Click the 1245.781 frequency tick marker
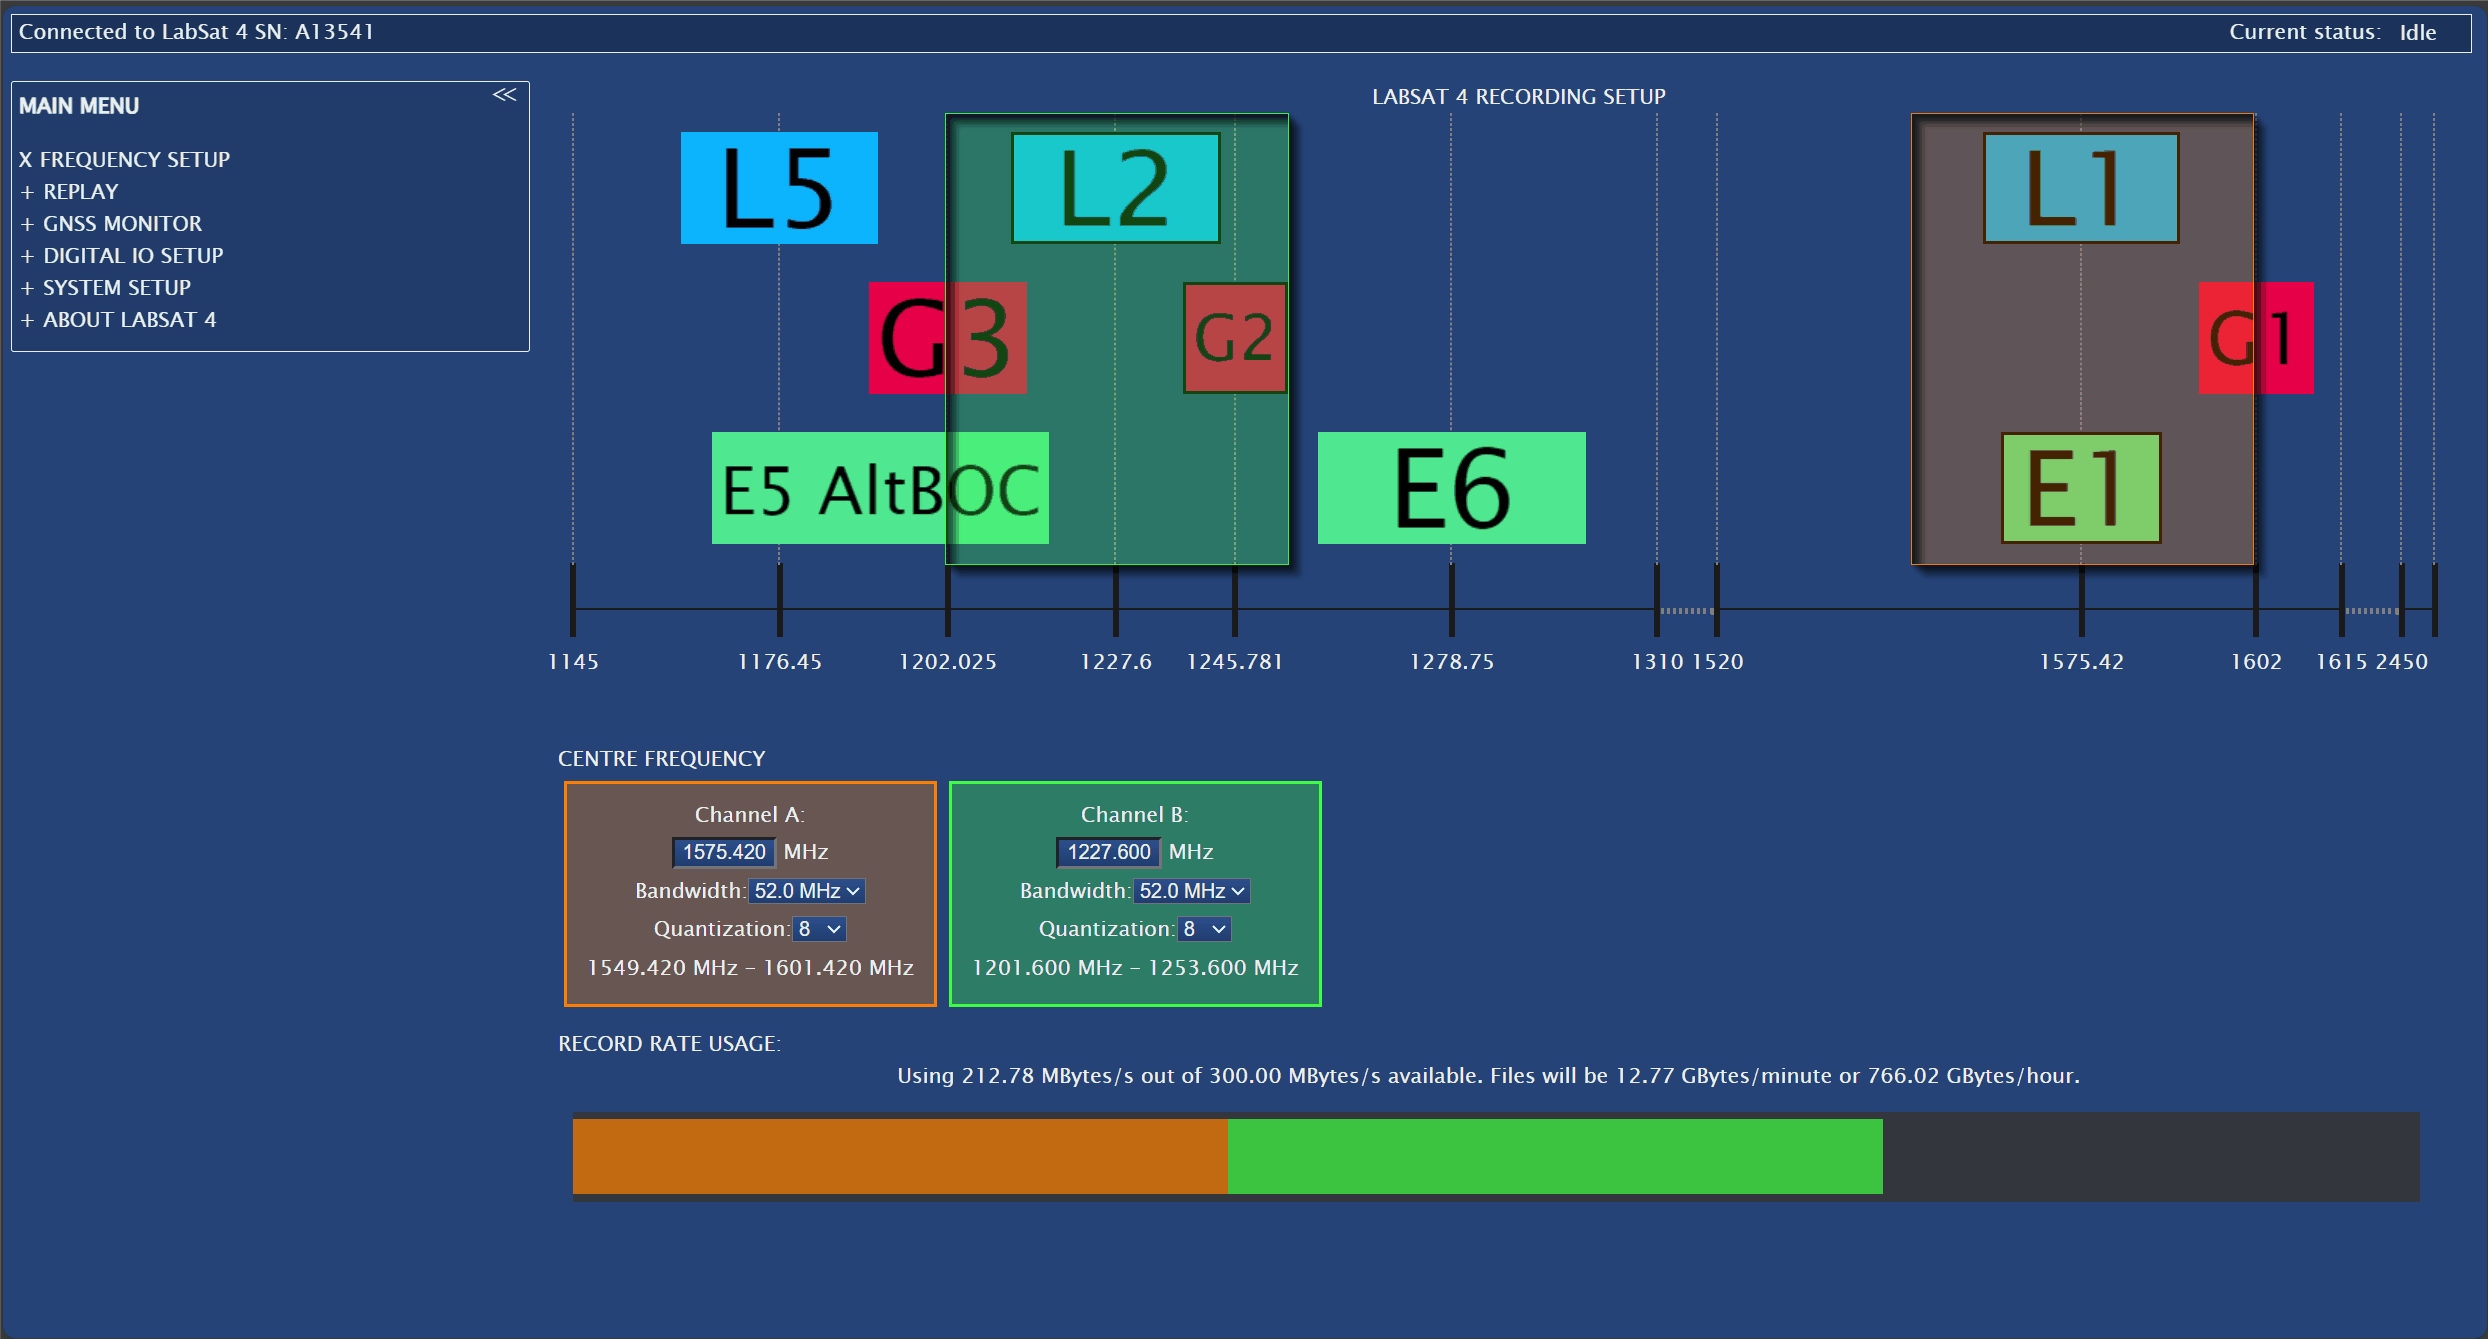 [x=1235, y=600]
